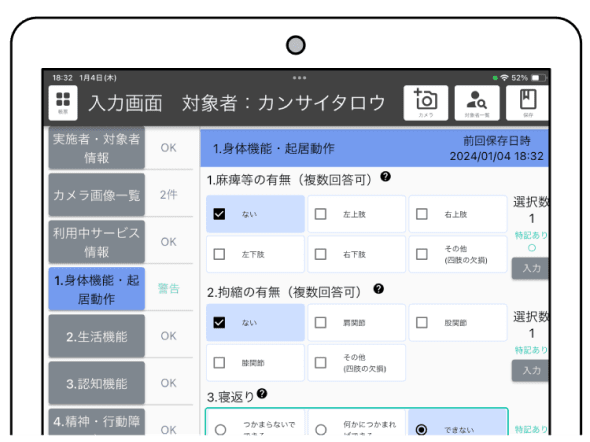Tap the 保存 bookmark save icon
Viewport: 590px width, 442px height.
tap(528, 103)
